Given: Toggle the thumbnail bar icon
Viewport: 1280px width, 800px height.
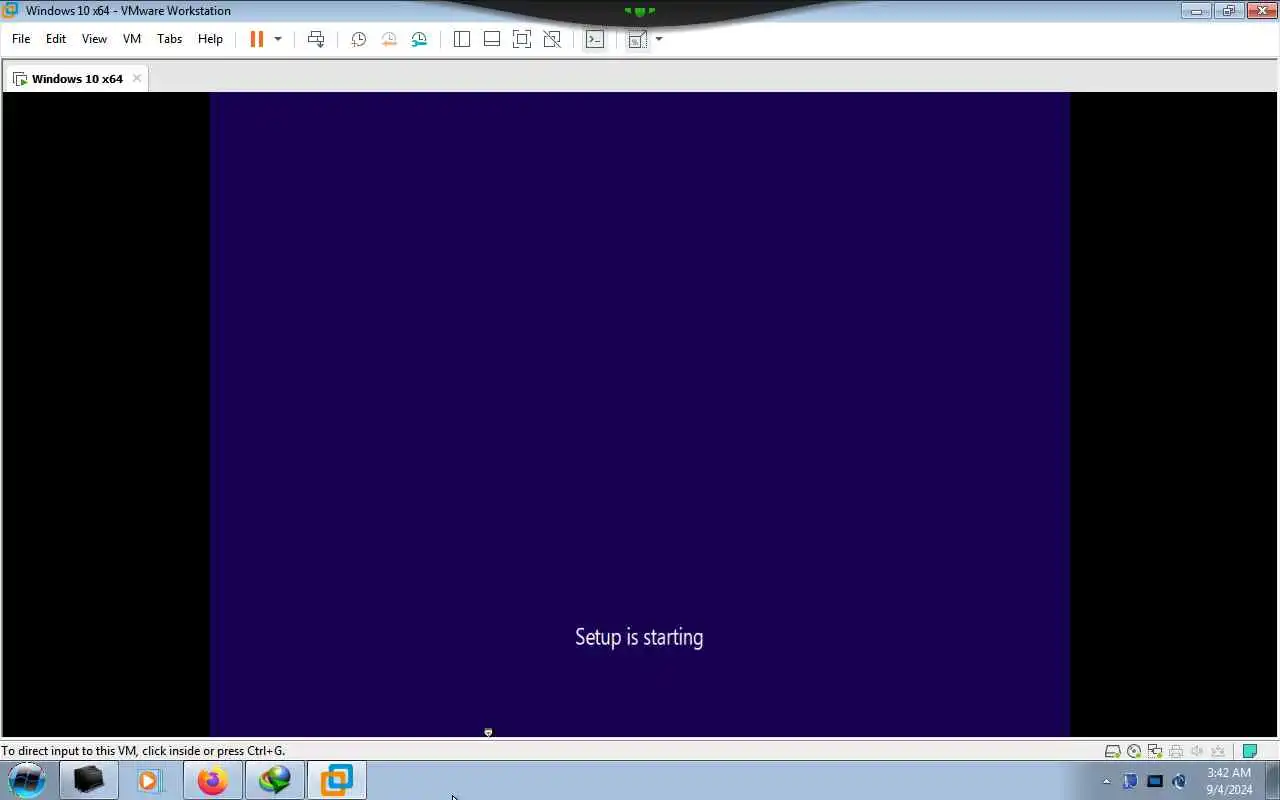Looking at the screenshot, I should point(491,39).
